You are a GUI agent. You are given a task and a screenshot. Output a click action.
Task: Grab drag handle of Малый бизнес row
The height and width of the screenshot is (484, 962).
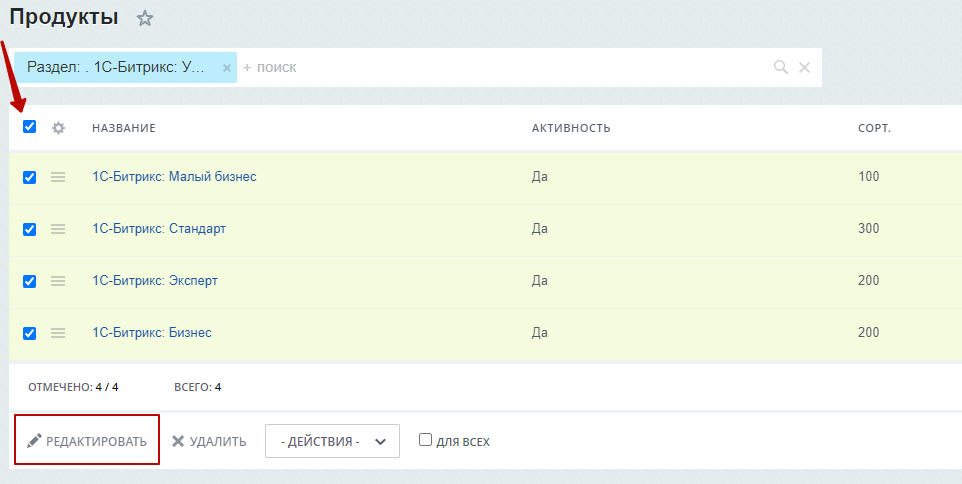(58, 177)
